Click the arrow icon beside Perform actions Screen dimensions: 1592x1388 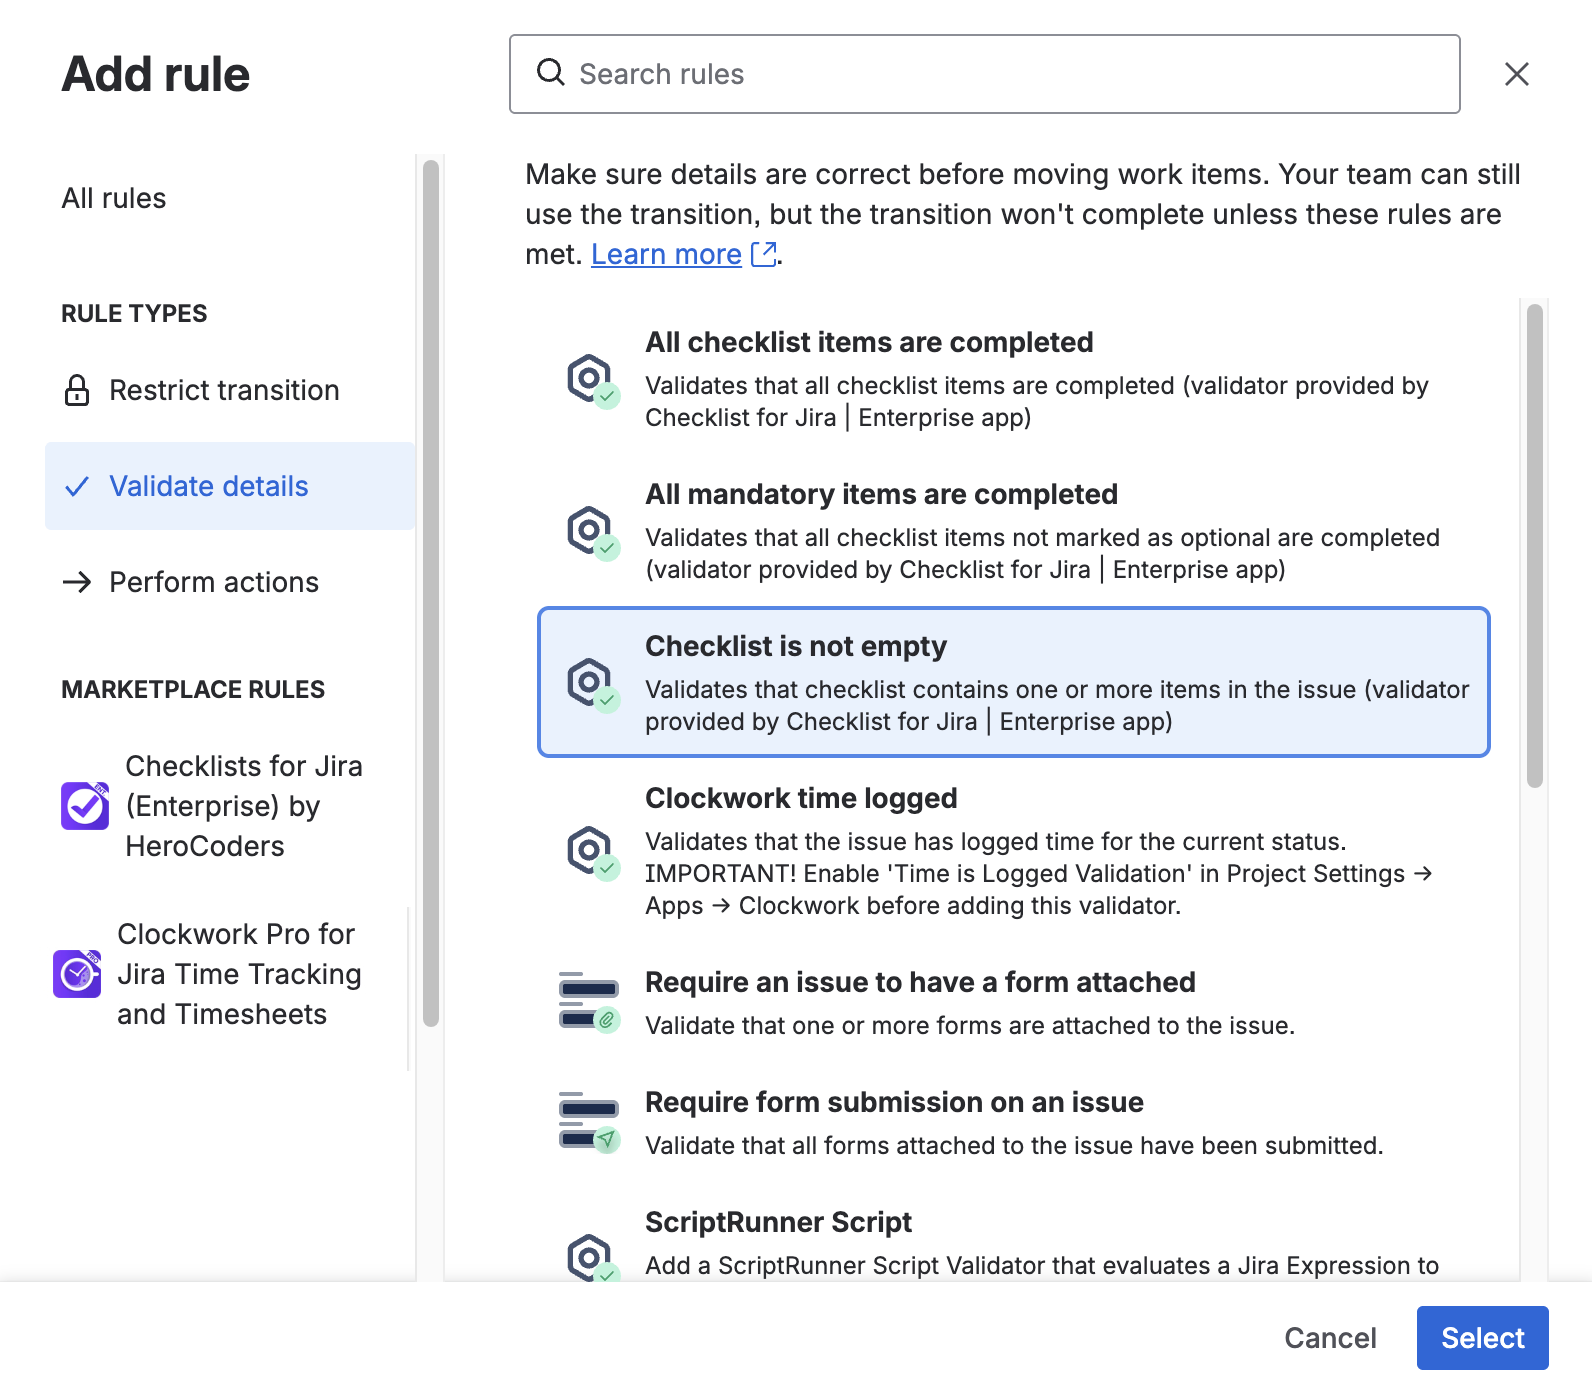coord(77,582)
